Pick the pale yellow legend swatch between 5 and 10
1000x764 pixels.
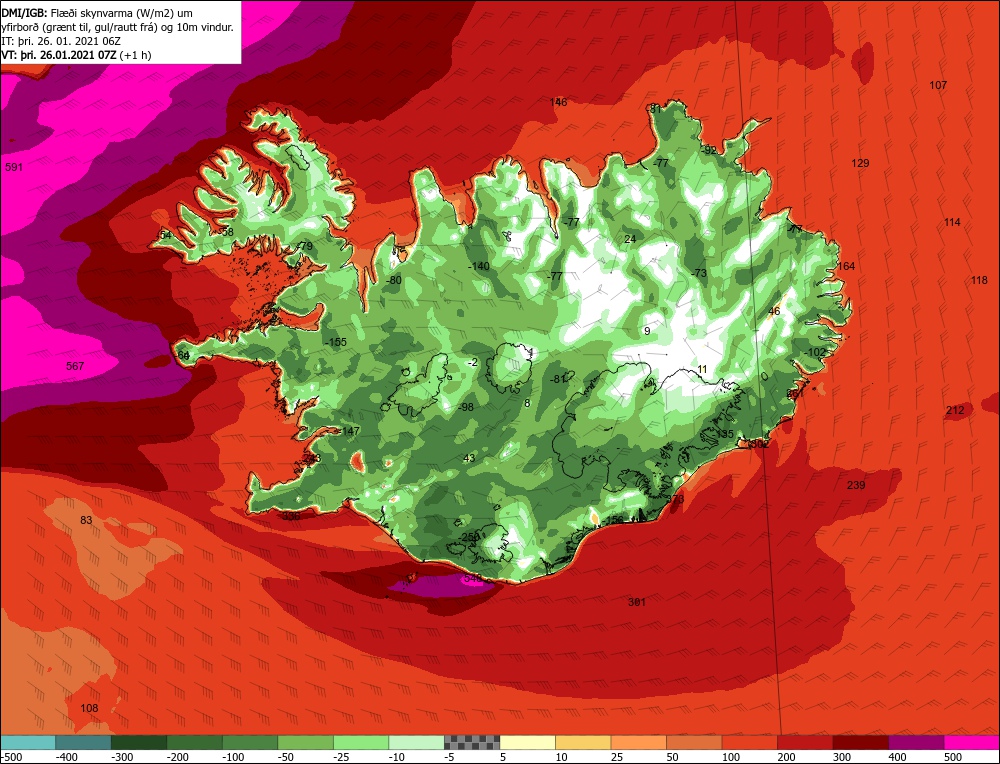click(527, 742)
